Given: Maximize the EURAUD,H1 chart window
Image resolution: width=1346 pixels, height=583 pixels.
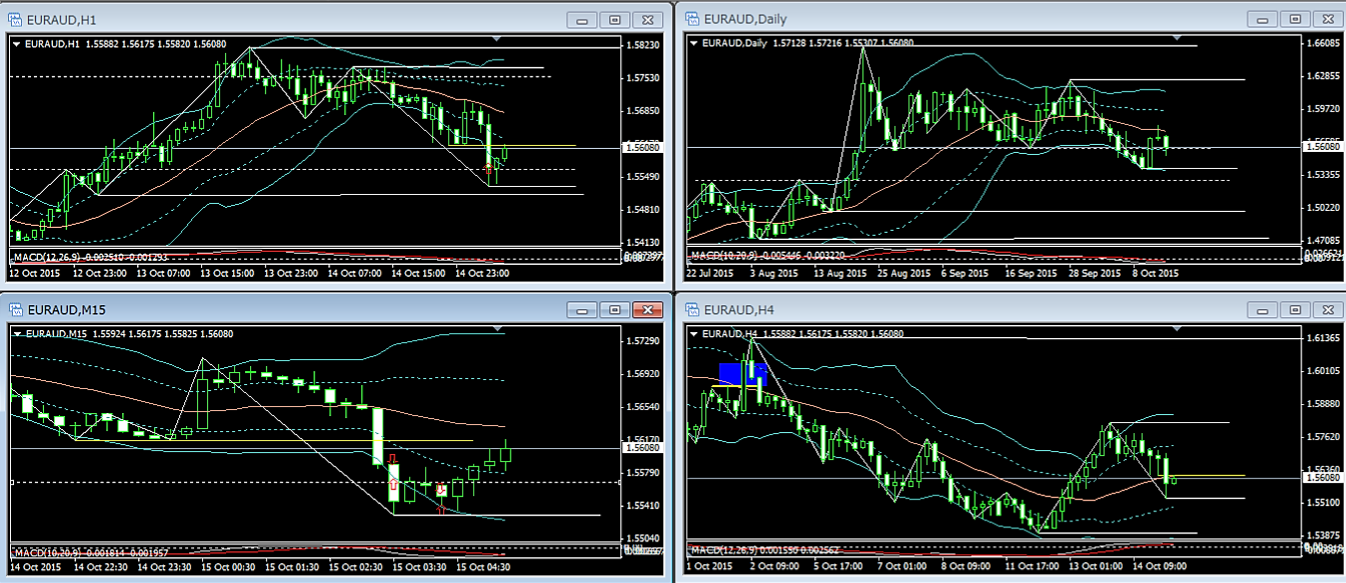Looking at the screenshot, I should point(615,19).
